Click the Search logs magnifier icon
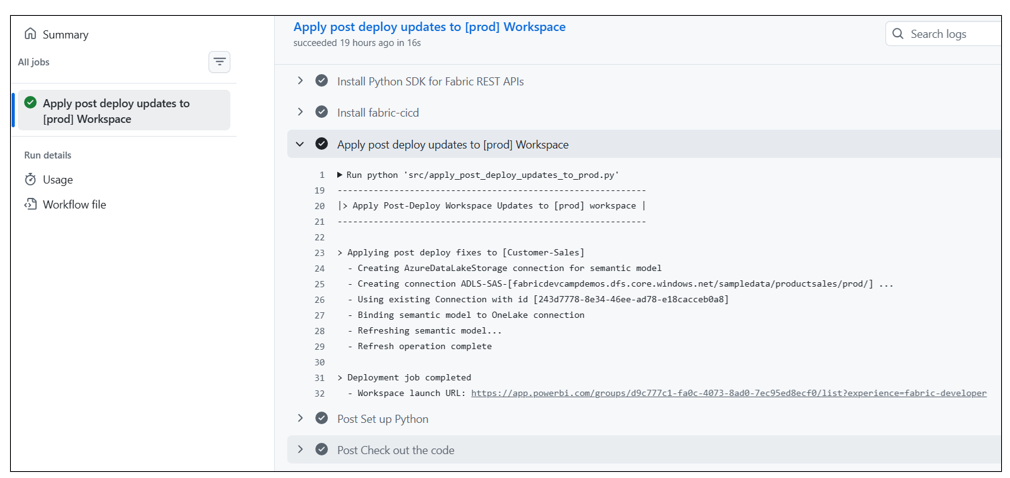This screenshot has height=478, width=1010. [898, 34]
